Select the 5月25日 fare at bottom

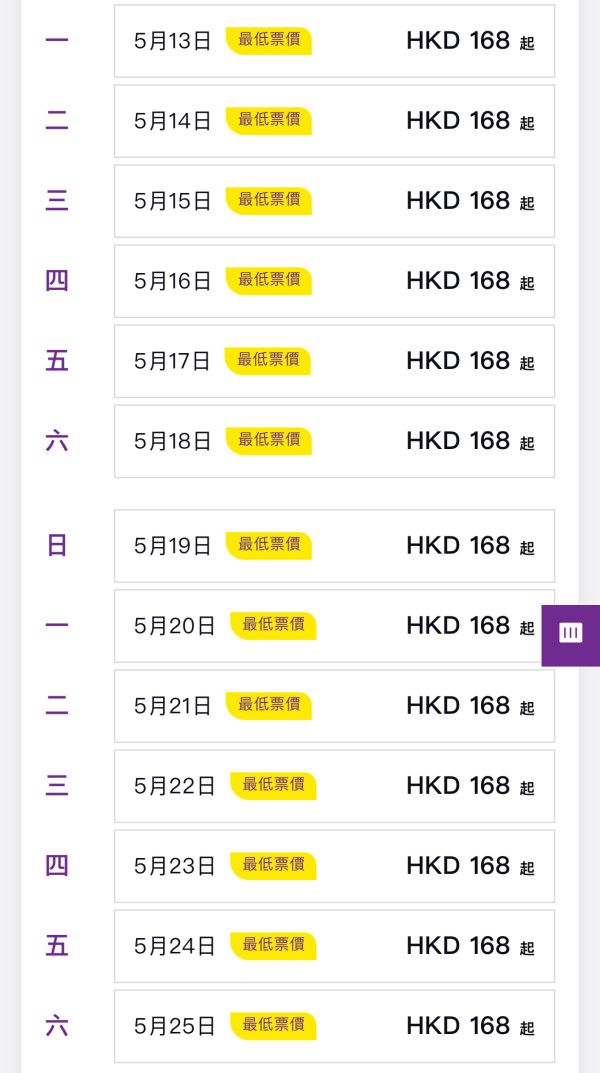[x=333, y=1026]
